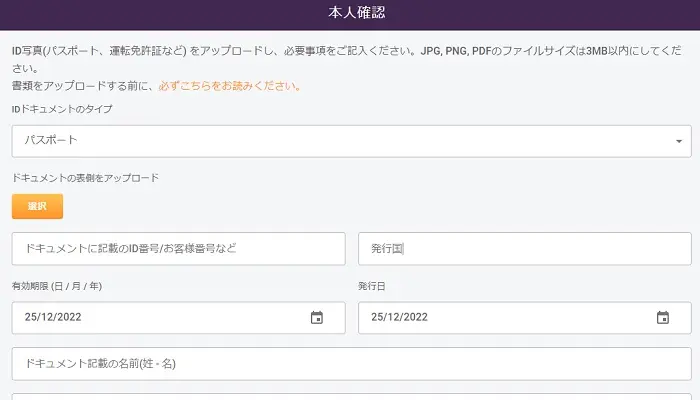This screenshot has height=400, width=700.
Task: Open the パスポート document type selector
Action: click(x=350, y=141)
